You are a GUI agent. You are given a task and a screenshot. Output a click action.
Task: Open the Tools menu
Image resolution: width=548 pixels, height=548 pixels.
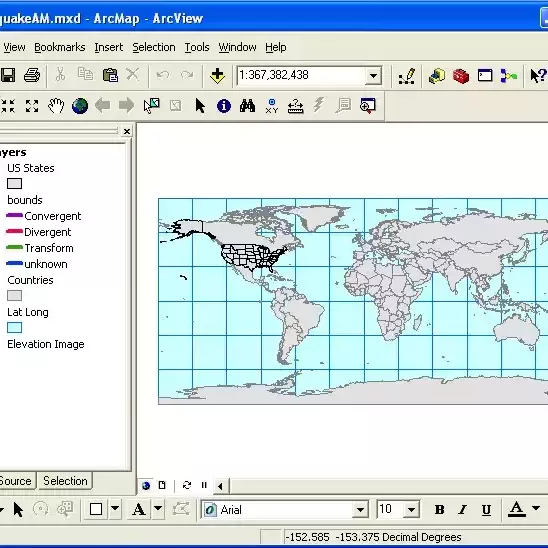[x=197, y=47]
